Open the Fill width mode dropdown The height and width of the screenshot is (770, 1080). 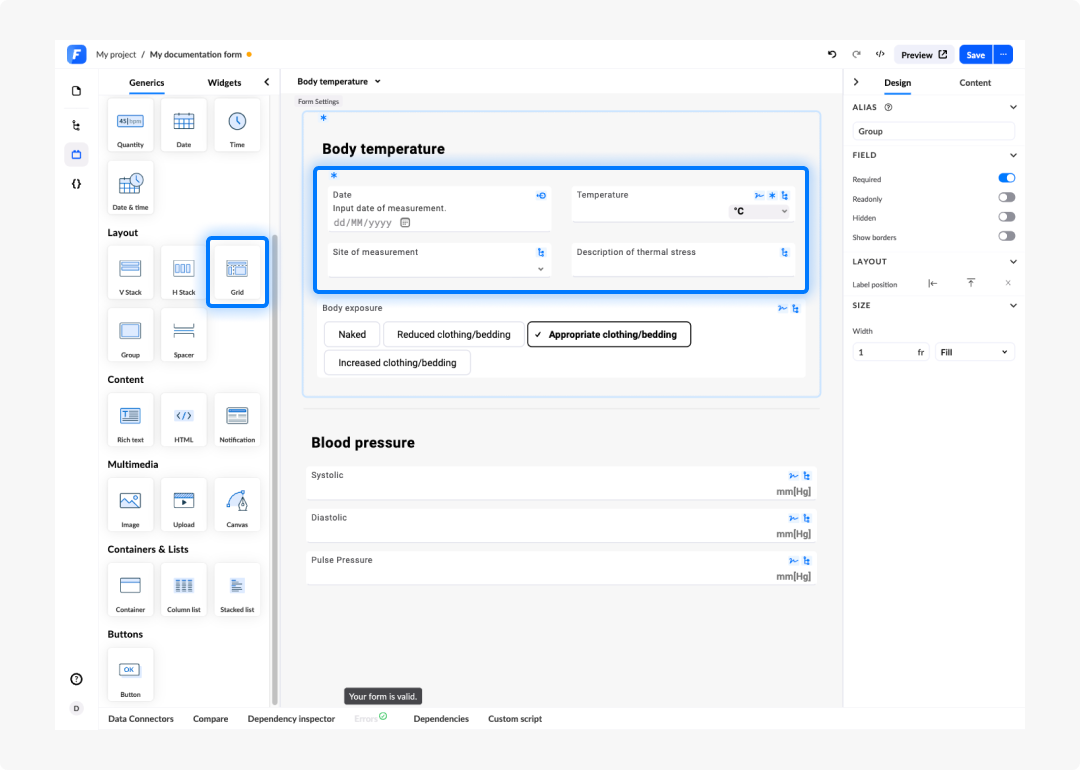click(x=974, y=353)
